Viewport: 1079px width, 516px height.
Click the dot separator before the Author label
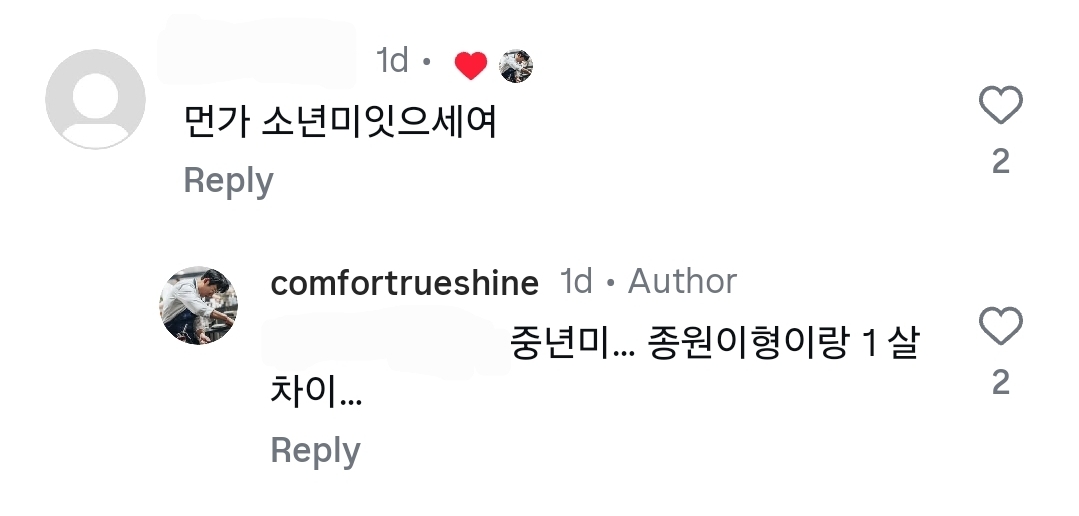coord(610,284)
